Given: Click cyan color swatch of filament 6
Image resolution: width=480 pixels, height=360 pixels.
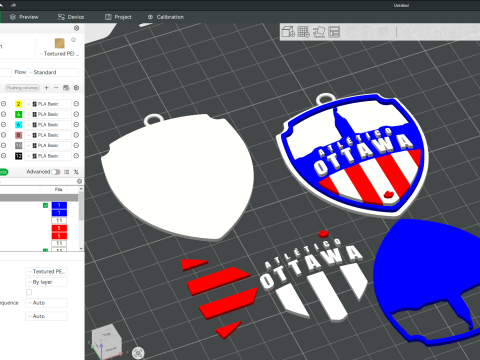Looking at the screenshot, I should pyautogui.click(x=19, y=125).
